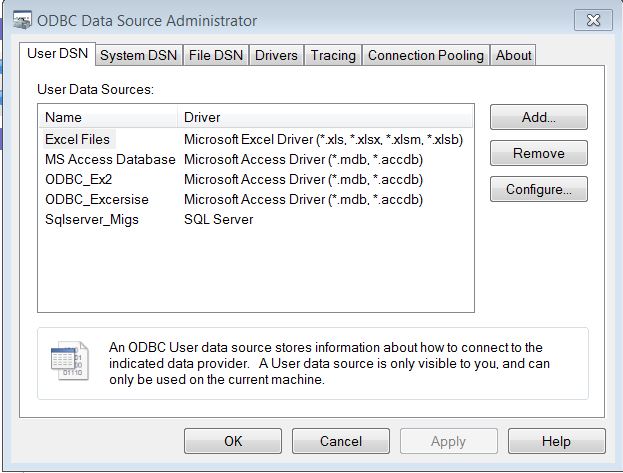Select the Tracing tab
The width and height of the screenshot is (623, 473).
coord(333,55)
